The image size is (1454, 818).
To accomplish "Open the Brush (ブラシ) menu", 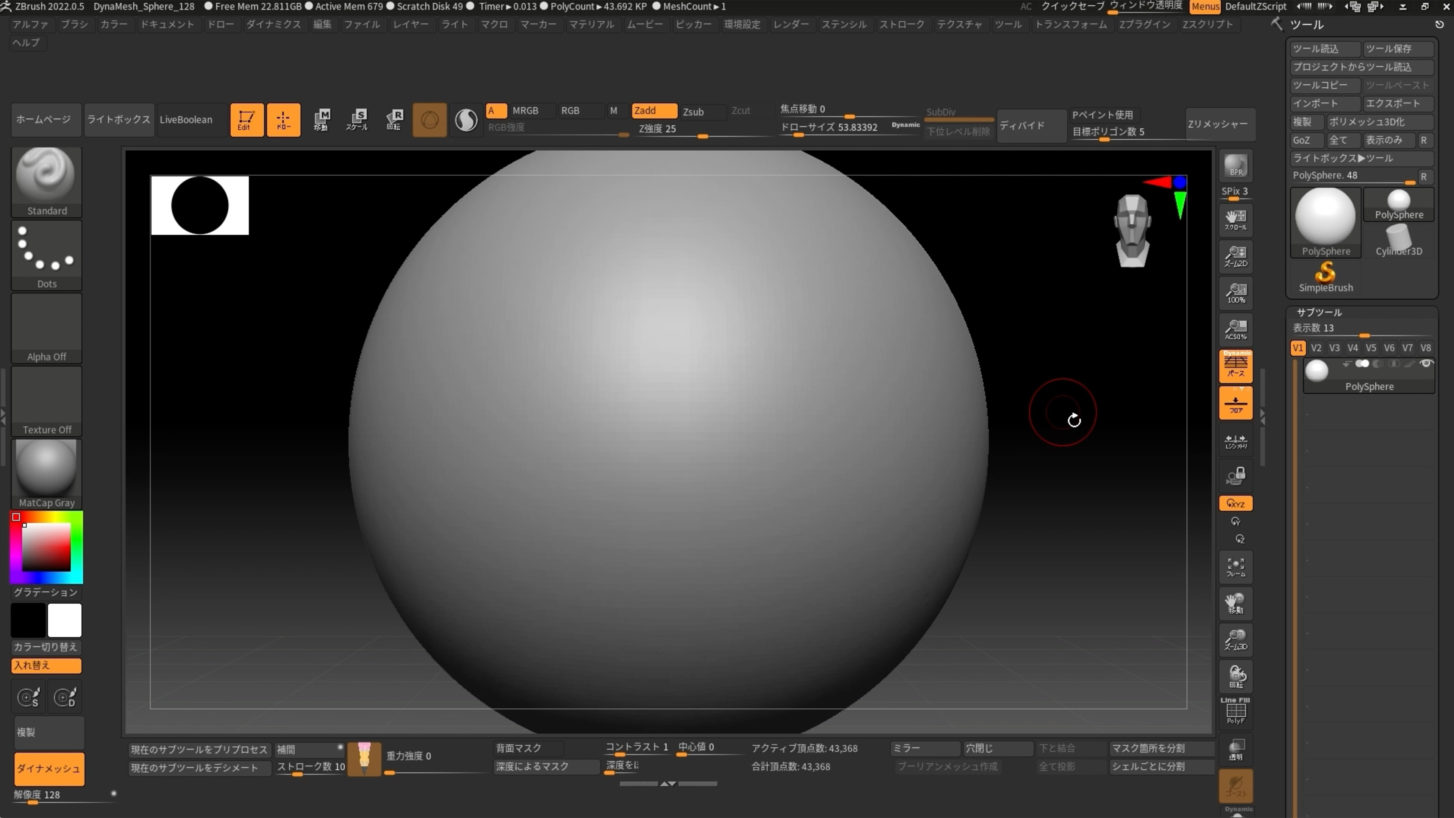I will pos(74,24).
